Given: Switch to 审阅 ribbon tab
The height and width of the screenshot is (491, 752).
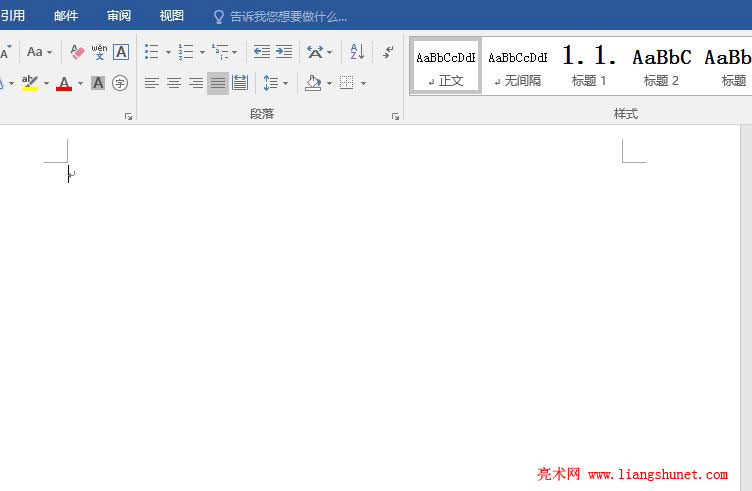Looking at the screenshot, I should [118, 16].
